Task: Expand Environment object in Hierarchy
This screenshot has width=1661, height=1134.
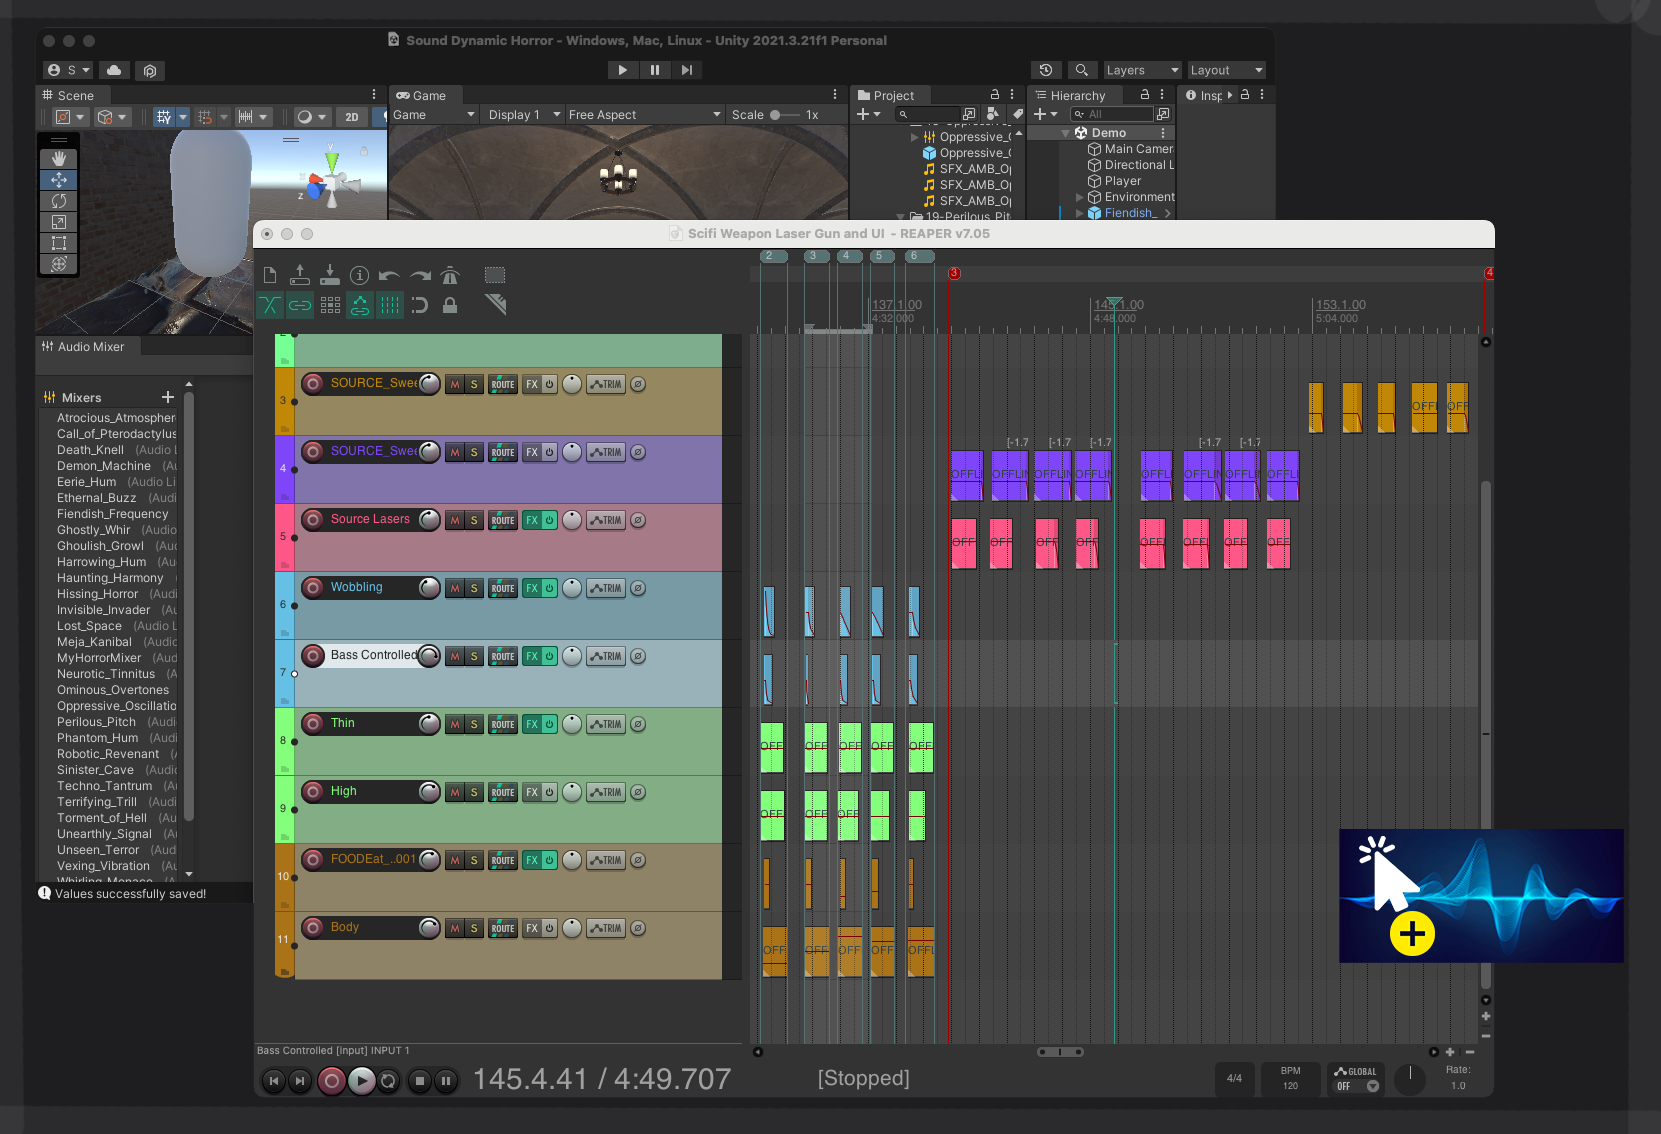Action: [1079, 197]
